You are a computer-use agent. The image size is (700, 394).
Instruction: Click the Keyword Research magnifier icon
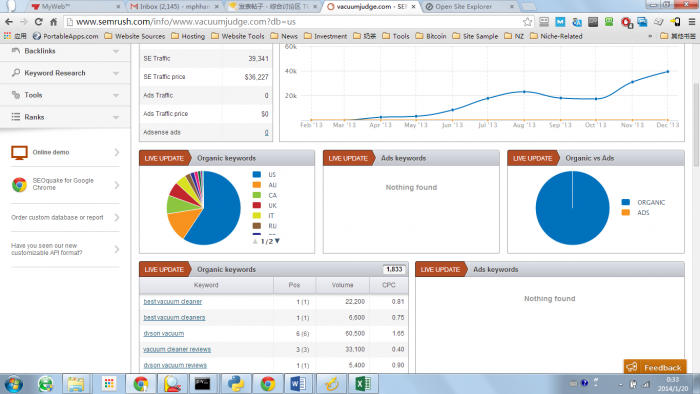click(16, 73)
